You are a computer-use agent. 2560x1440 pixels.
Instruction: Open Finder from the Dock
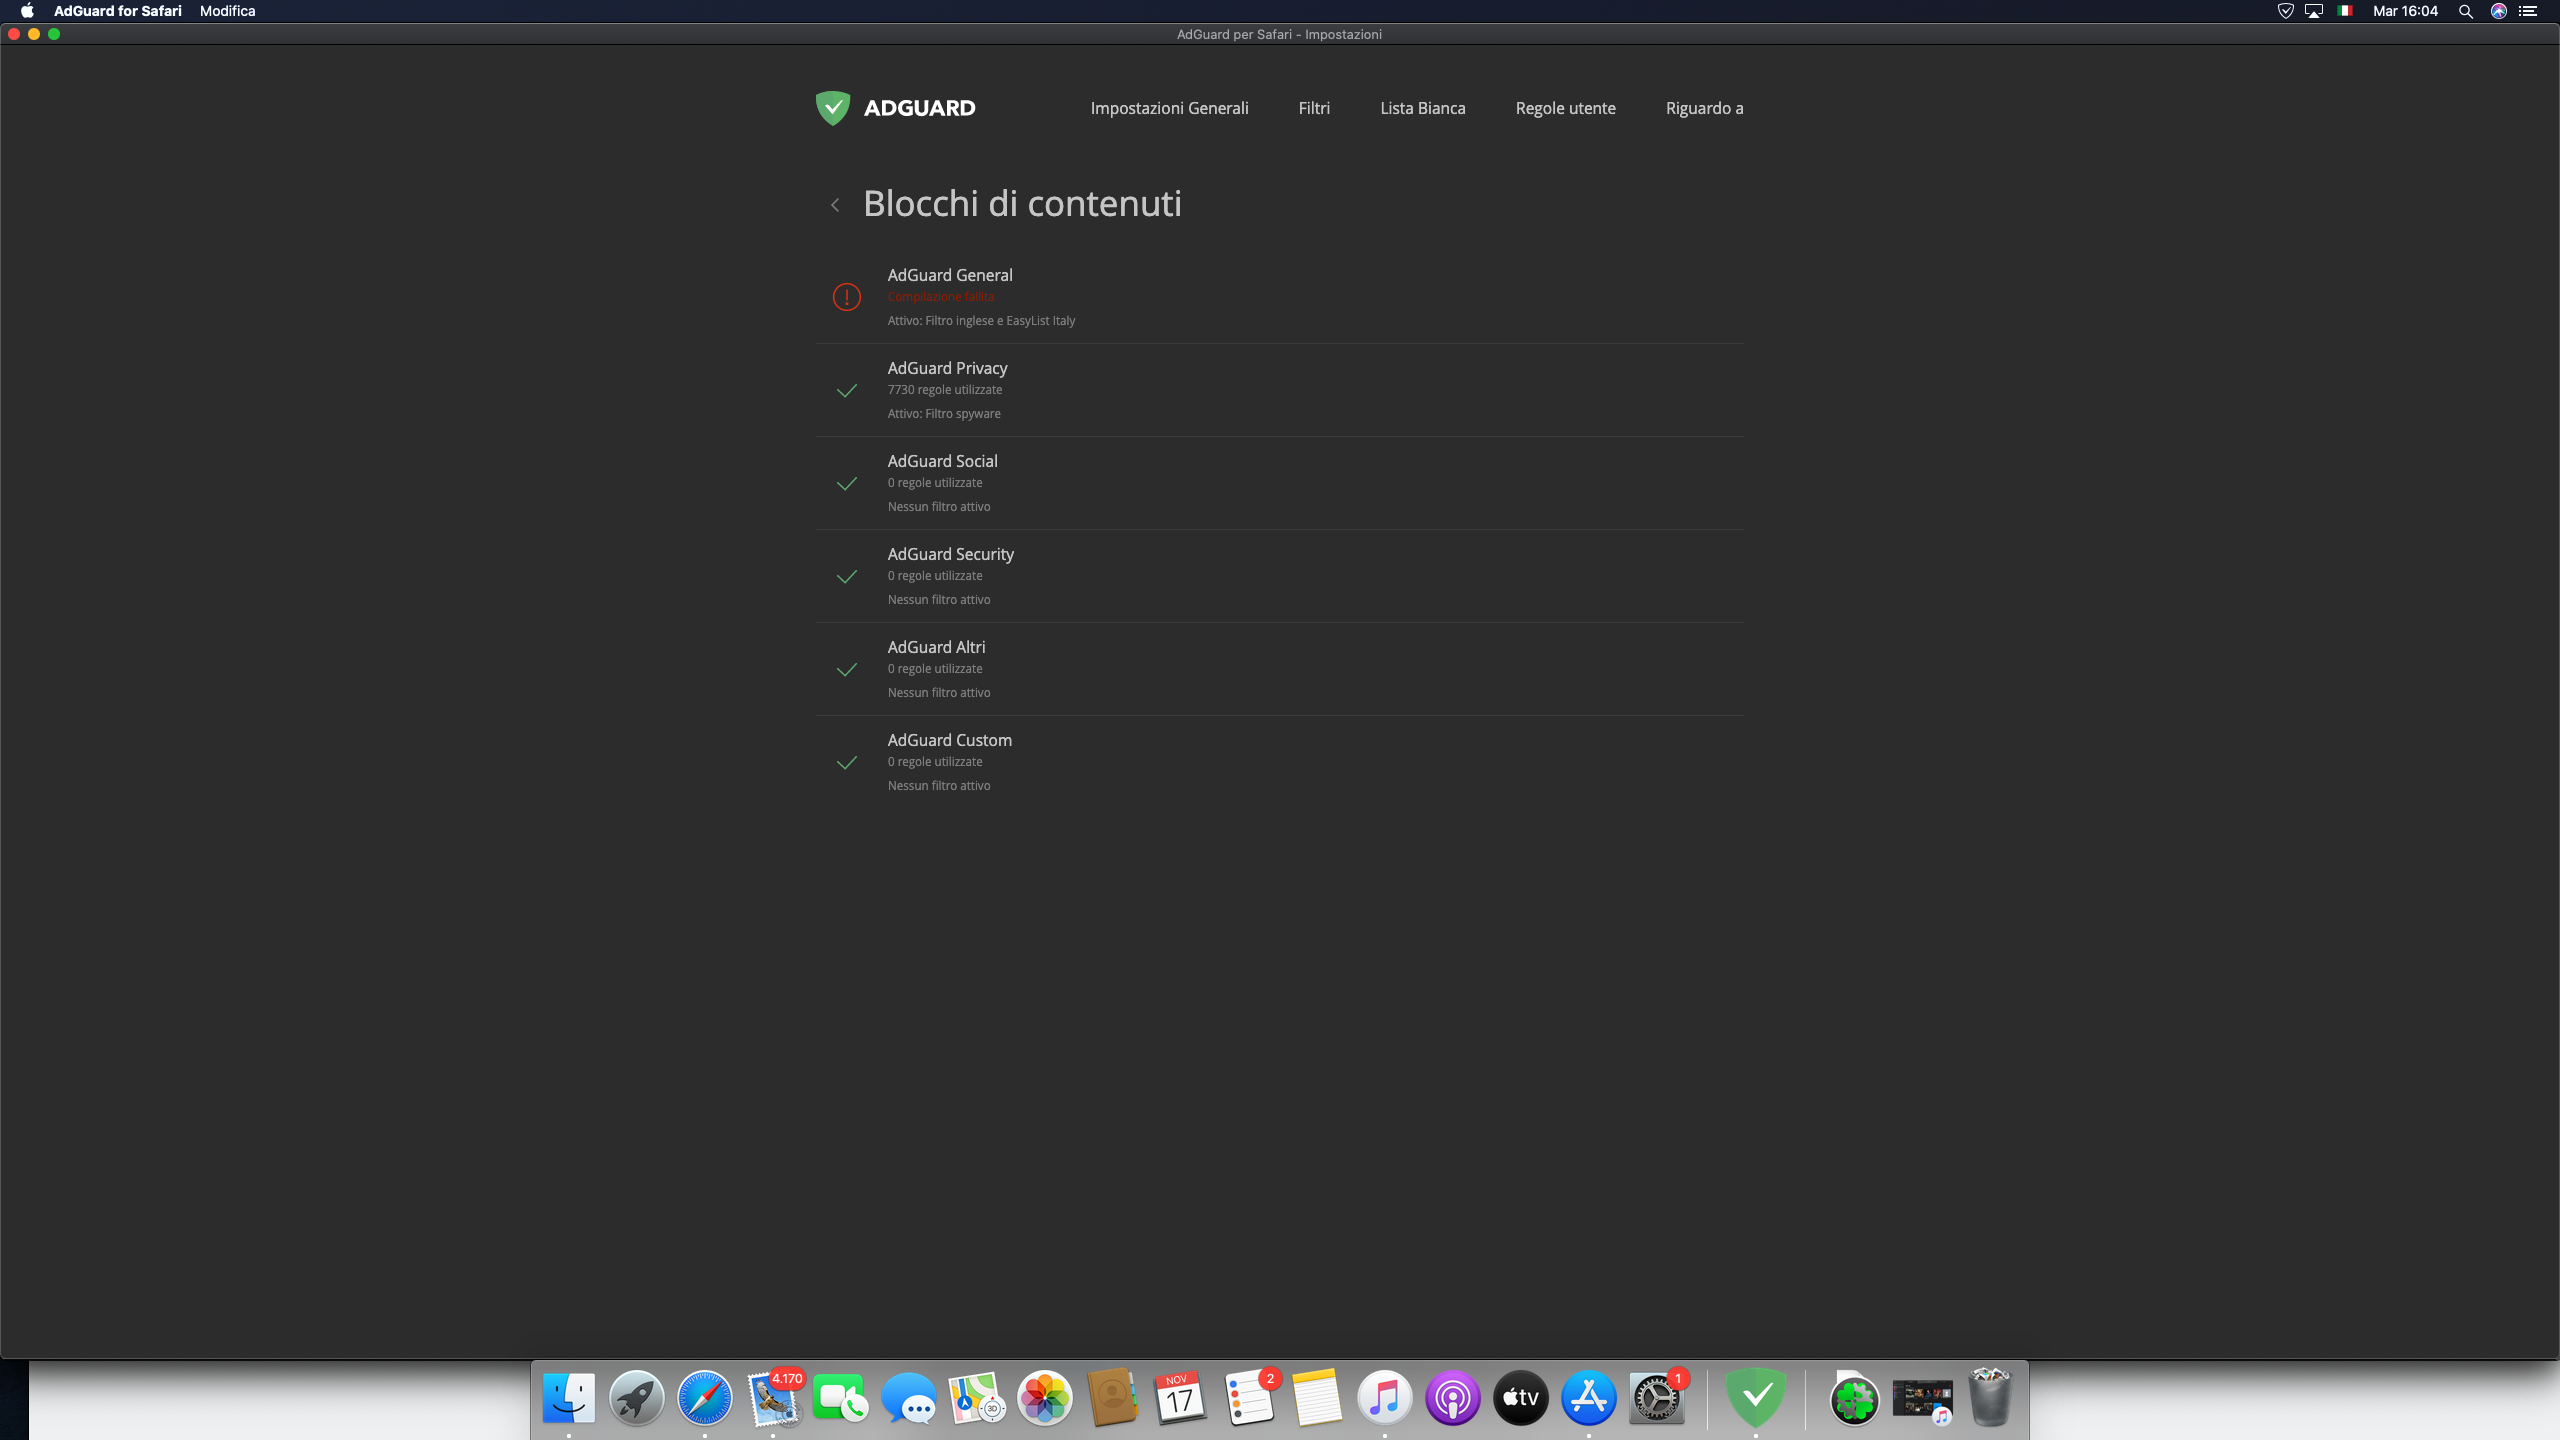tap(569, 1397)
